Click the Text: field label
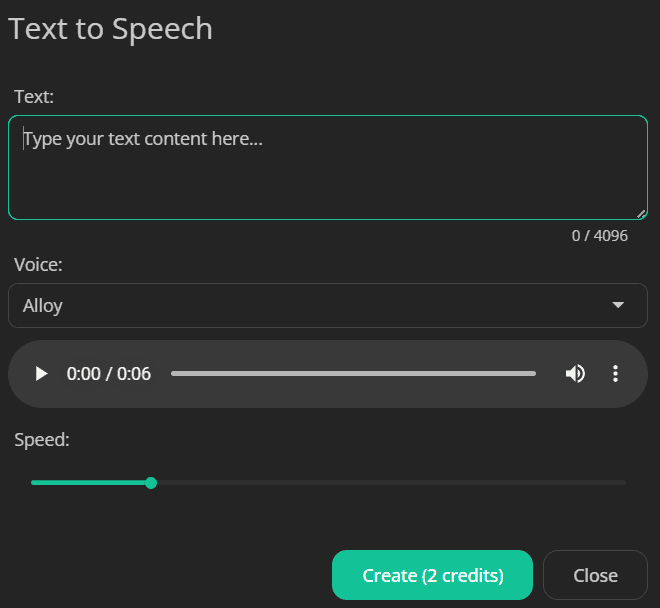660x608 pixels. 34,97
